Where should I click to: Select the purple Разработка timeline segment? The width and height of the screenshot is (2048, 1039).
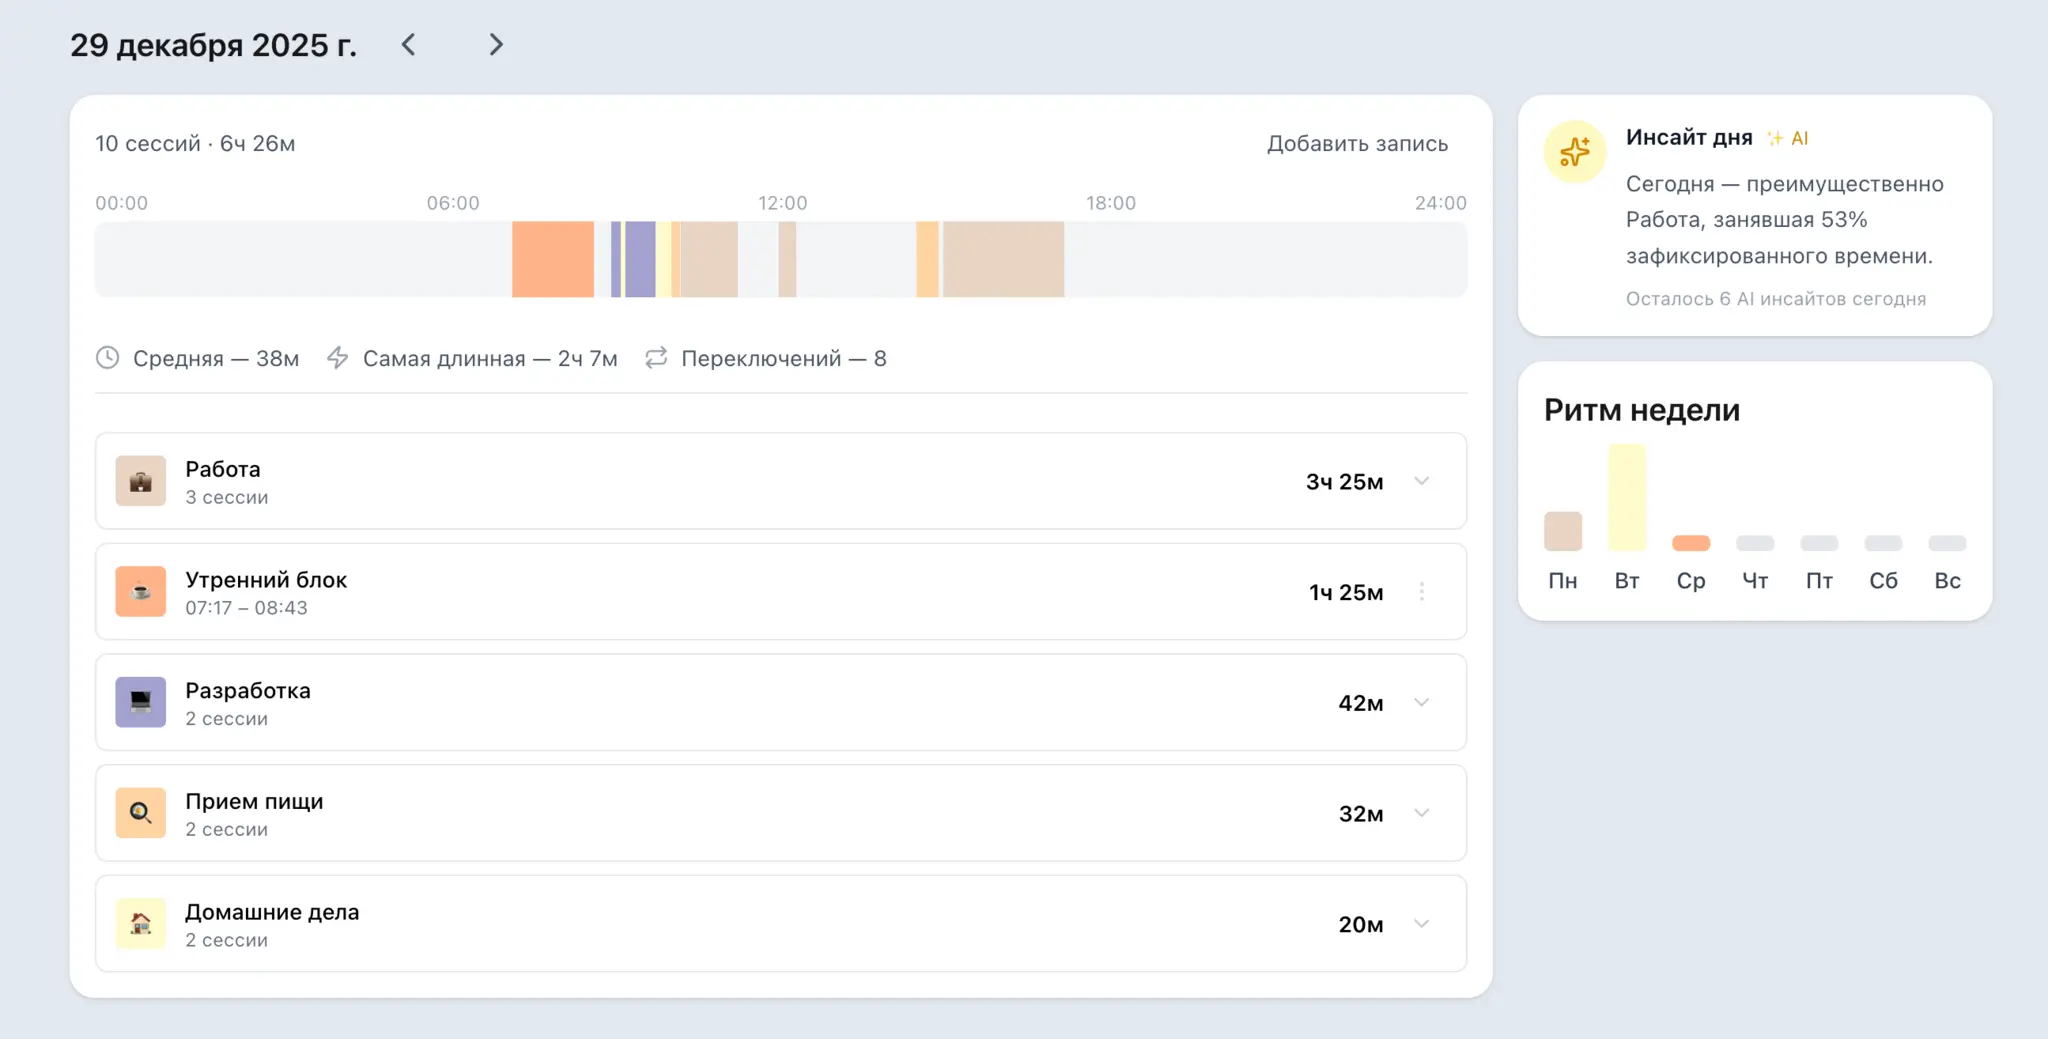(x=640, y=259)
